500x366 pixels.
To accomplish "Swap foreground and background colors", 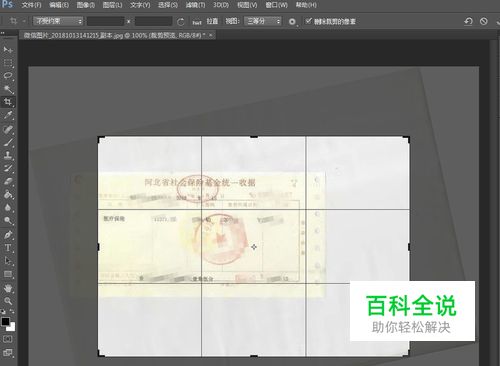I will click(12, 312).
